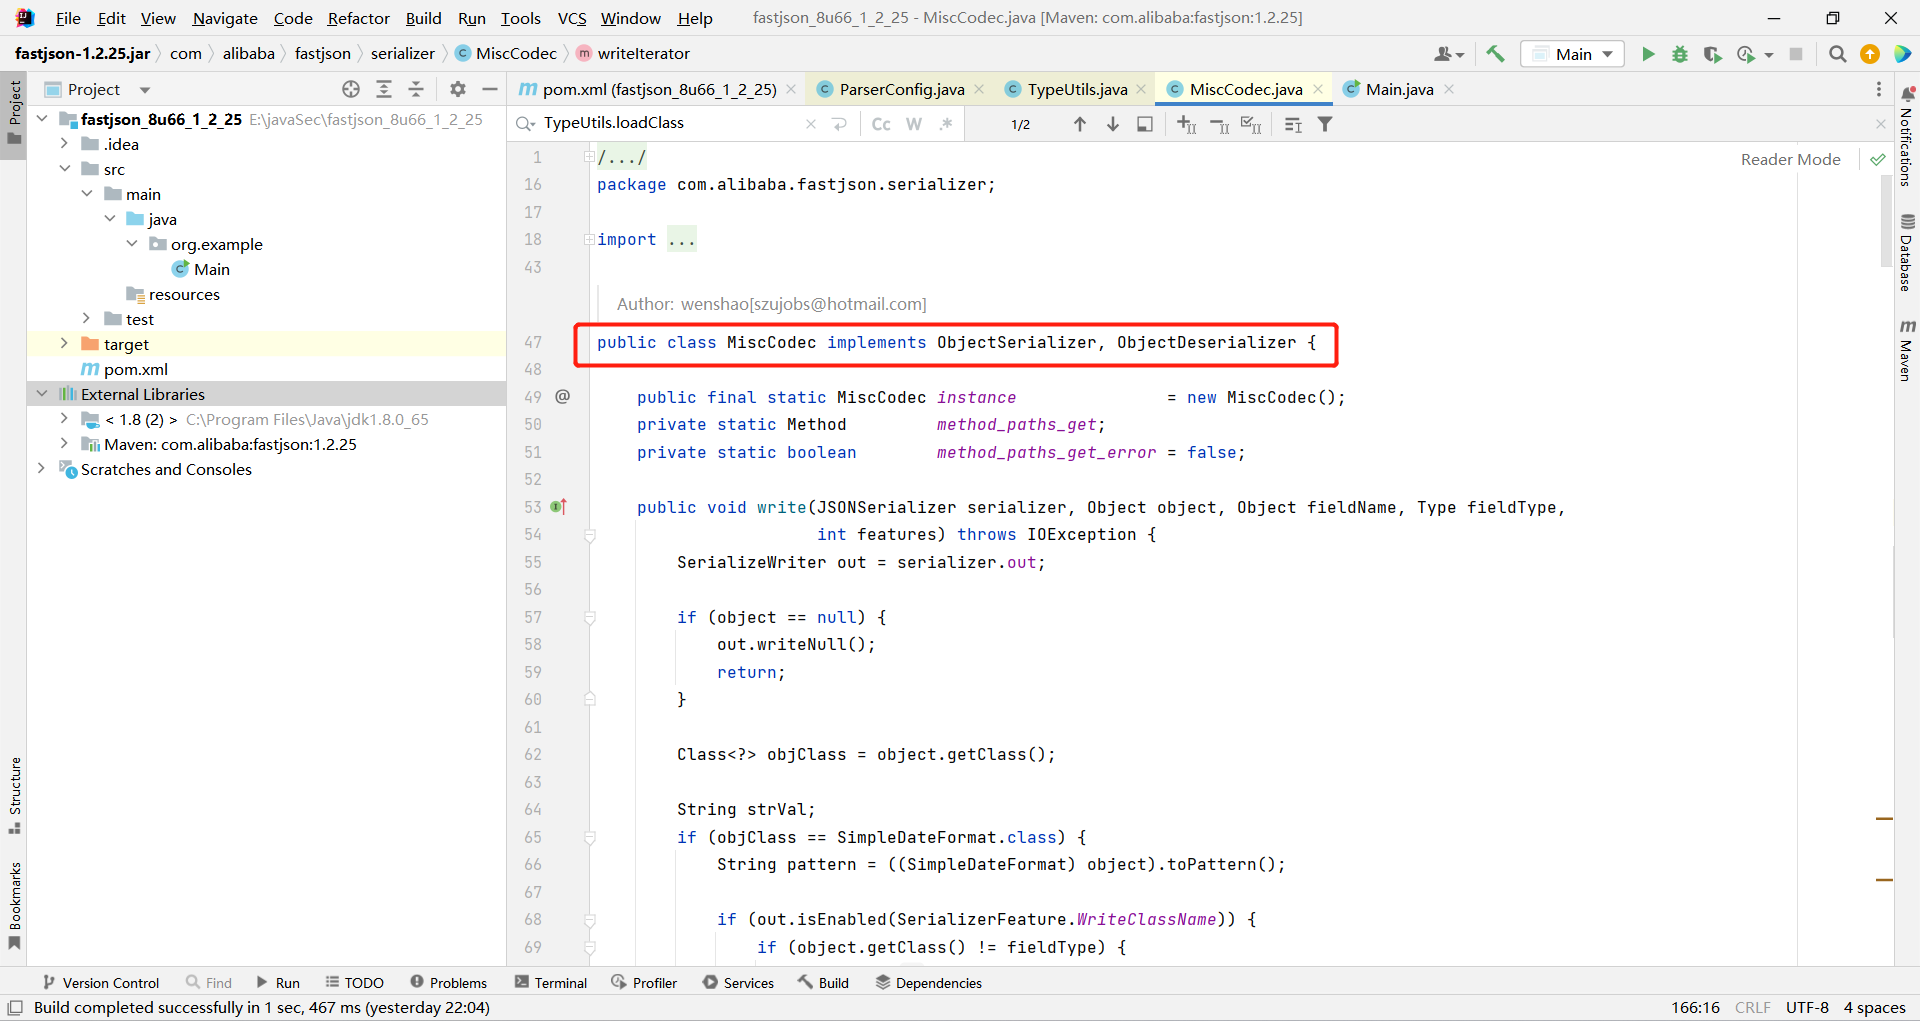Collapse External Libraries node
The width and height of the screenshot is (1920, 1021).
(42, 394)
